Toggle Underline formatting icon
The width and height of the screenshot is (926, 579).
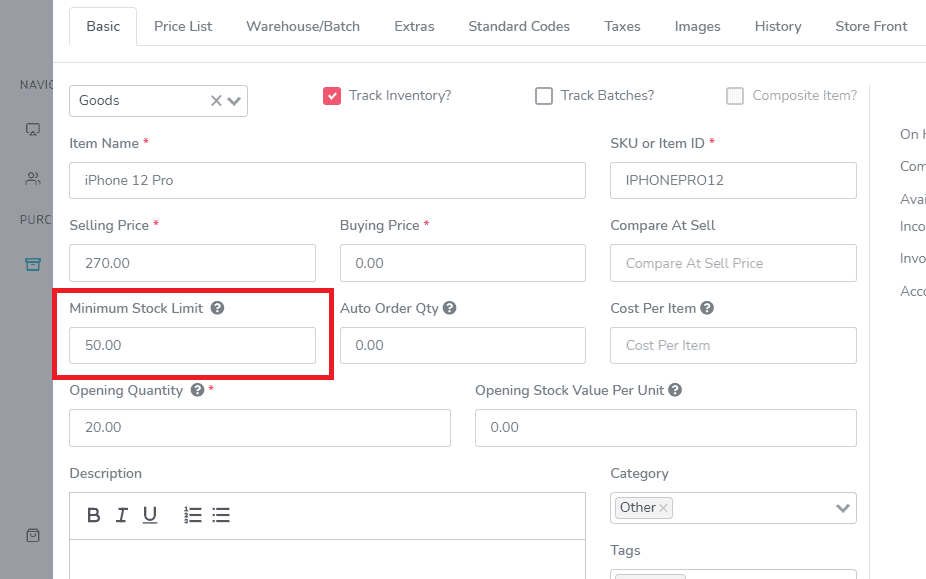[x=150, y=515]
